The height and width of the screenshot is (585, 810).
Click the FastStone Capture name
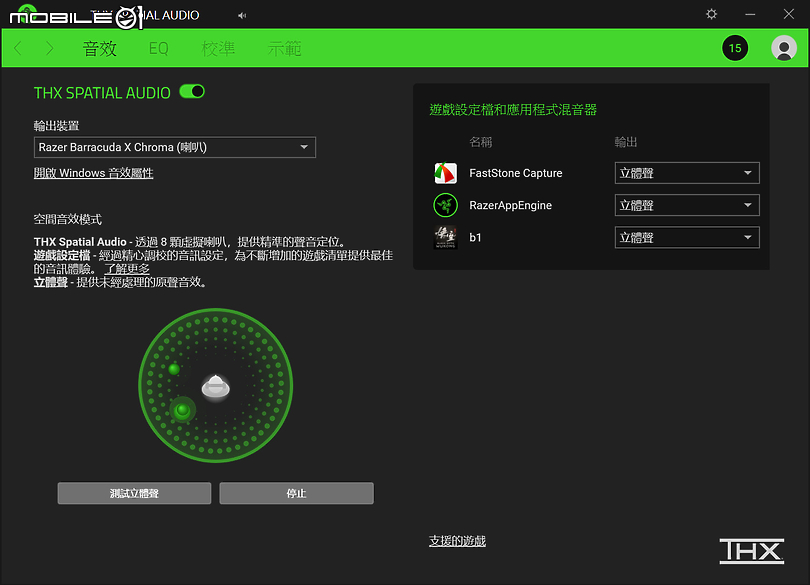pos(516,173)
